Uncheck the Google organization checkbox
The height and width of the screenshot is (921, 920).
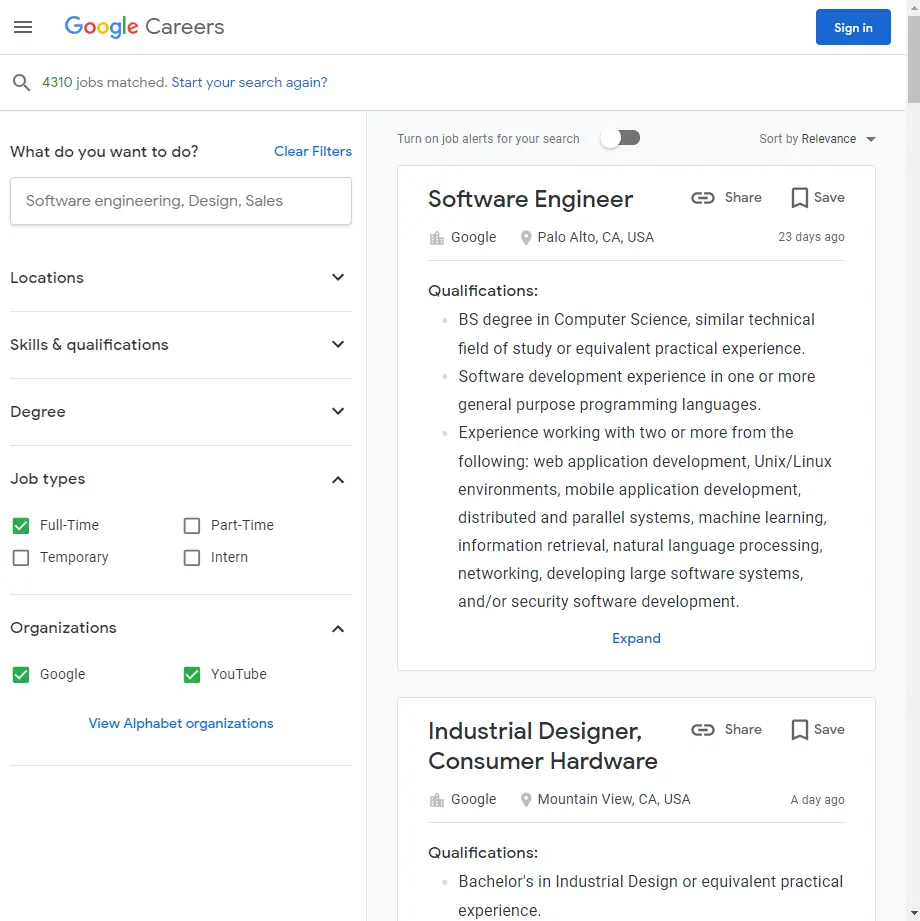point(21,675)
